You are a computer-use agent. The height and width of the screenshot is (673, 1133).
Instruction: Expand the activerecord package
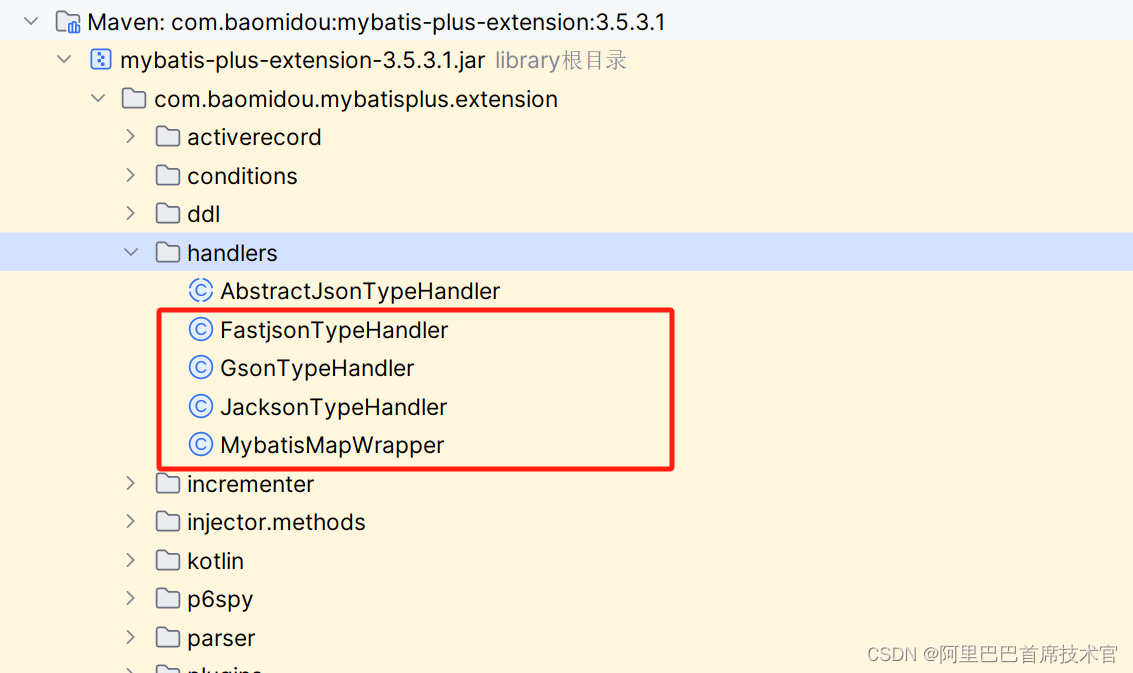130,136
